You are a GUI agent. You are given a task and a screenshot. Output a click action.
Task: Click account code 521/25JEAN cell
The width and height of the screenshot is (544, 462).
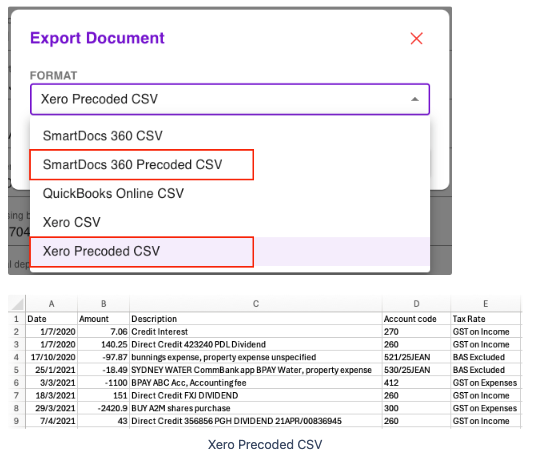416,357
